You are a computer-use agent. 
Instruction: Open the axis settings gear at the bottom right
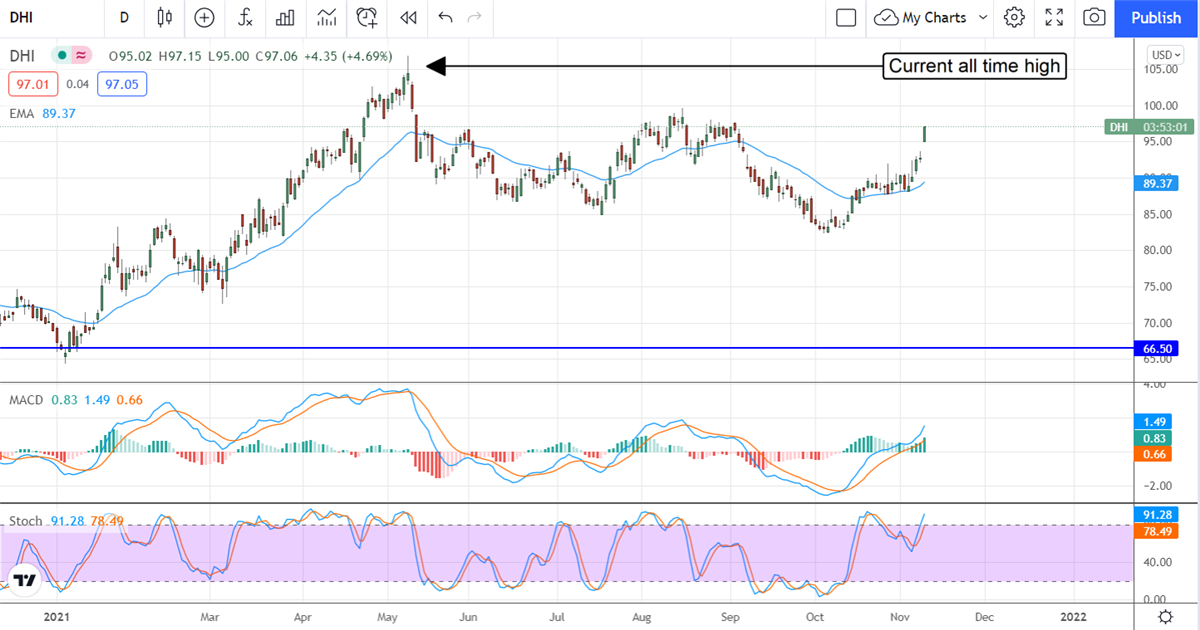[1165, 615]
